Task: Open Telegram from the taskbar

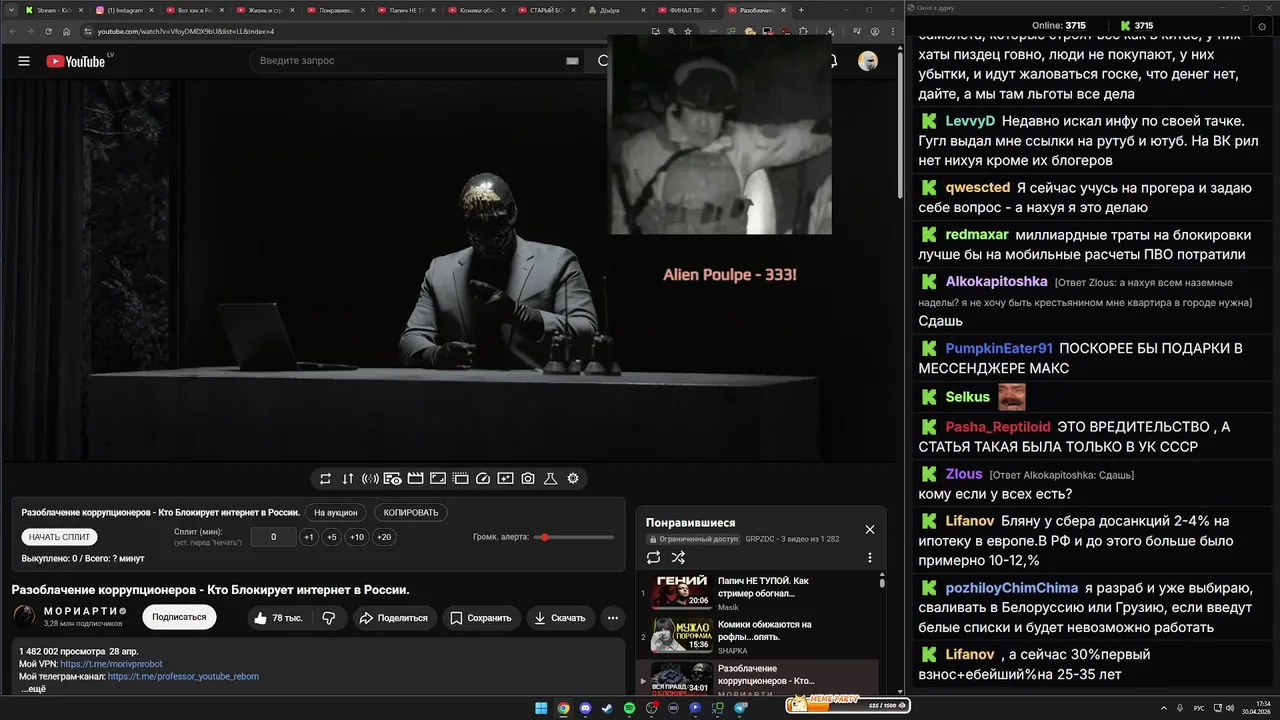Action: 741,708
